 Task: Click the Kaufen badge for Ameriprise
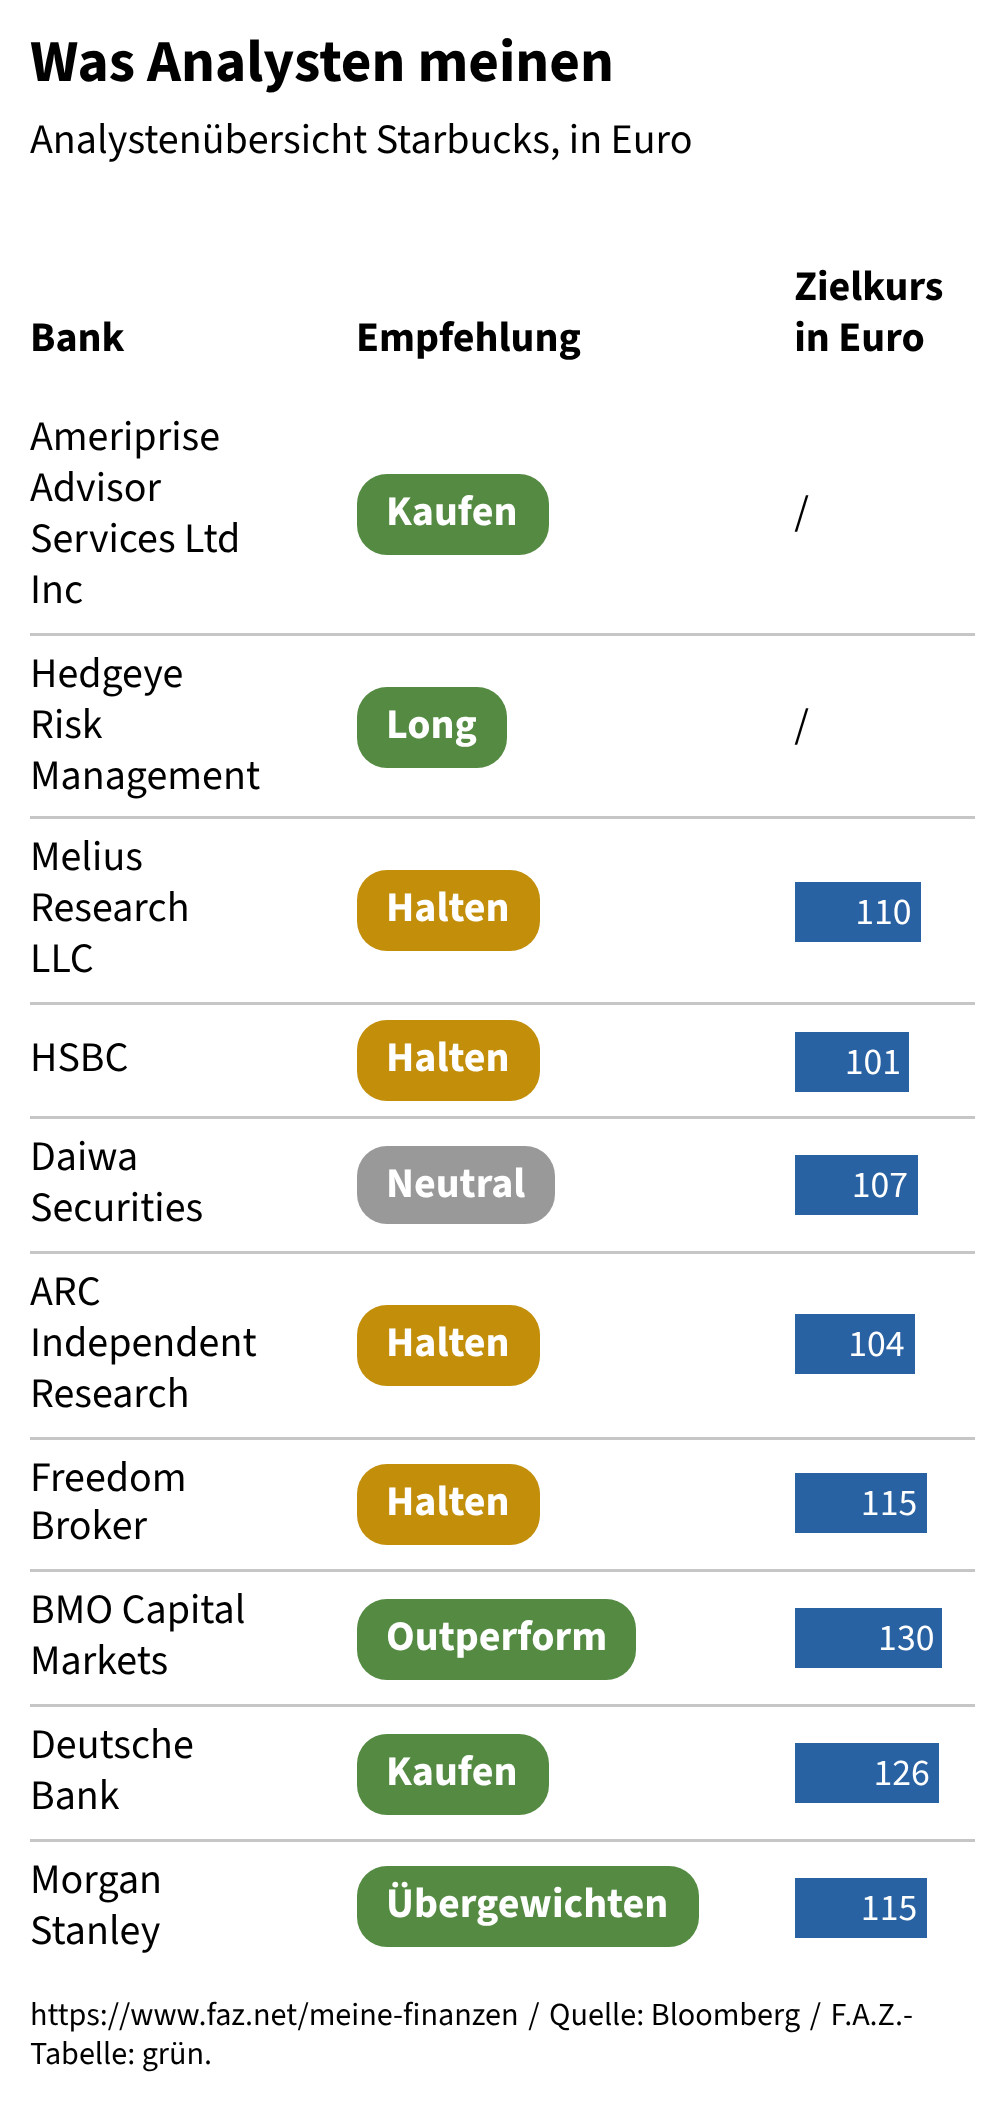point(452,514)
